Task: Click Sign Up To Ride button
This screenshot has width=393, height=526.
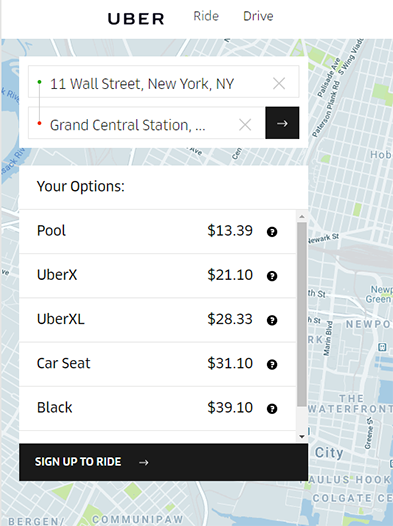Action: [x=163, y=462]
